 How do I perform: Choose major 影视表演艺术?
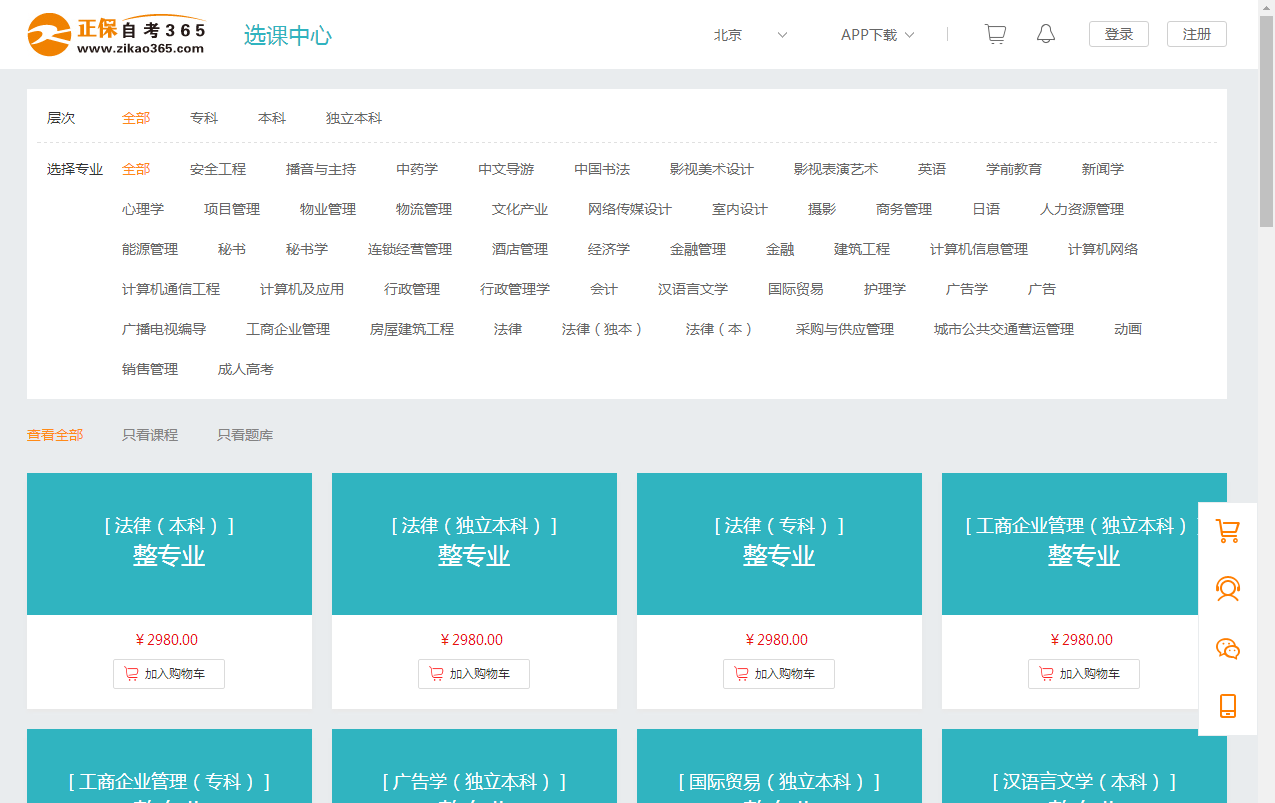[836, 169]
